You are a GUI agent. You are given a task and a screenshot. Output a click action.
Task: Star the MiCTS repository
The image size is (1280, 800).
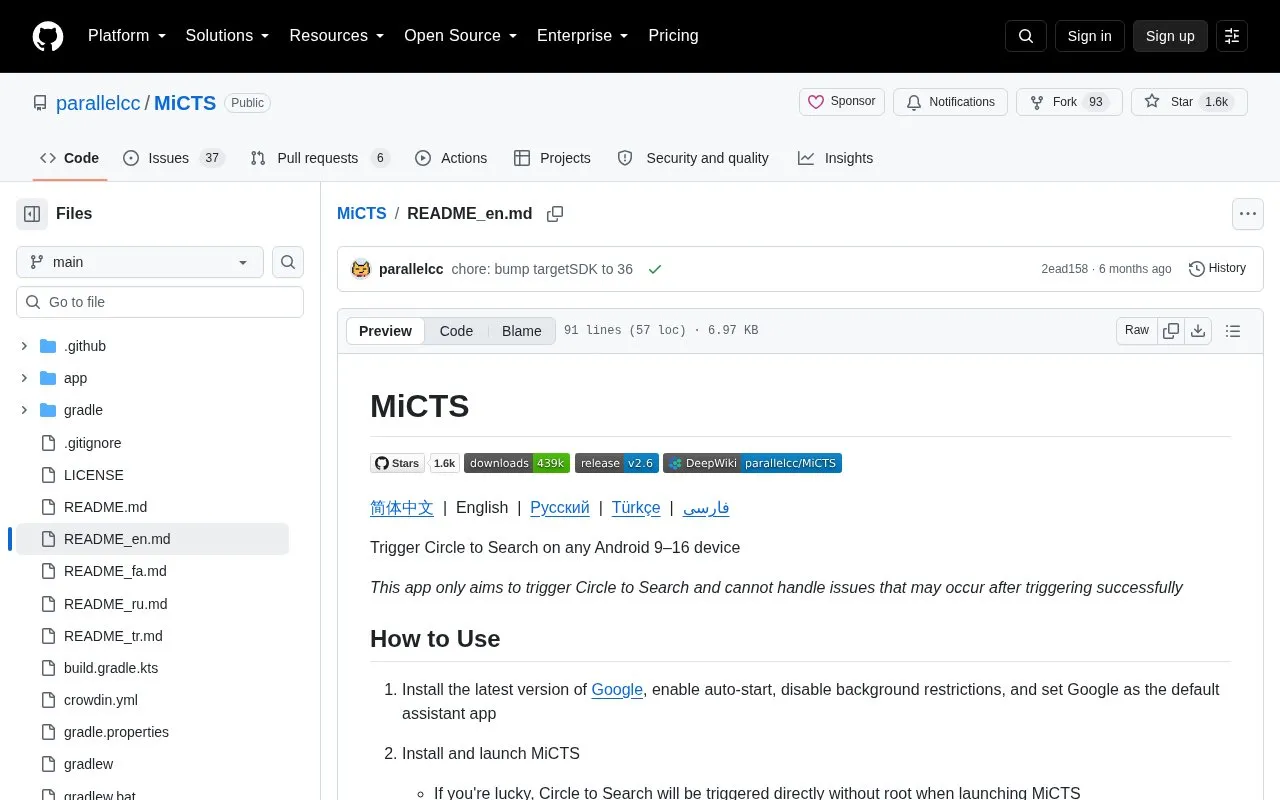point(1189,102)
